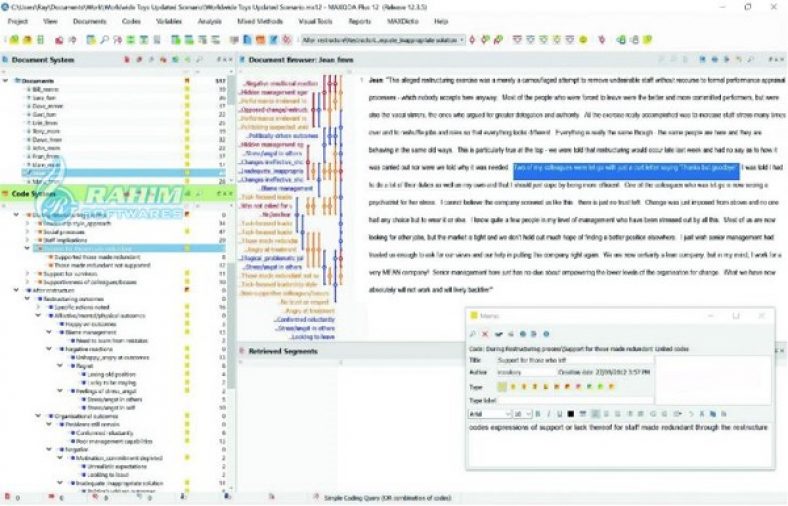Click the blue document icon in main toolbar
This screenshot has width=788, height=506.
[247, 40]
